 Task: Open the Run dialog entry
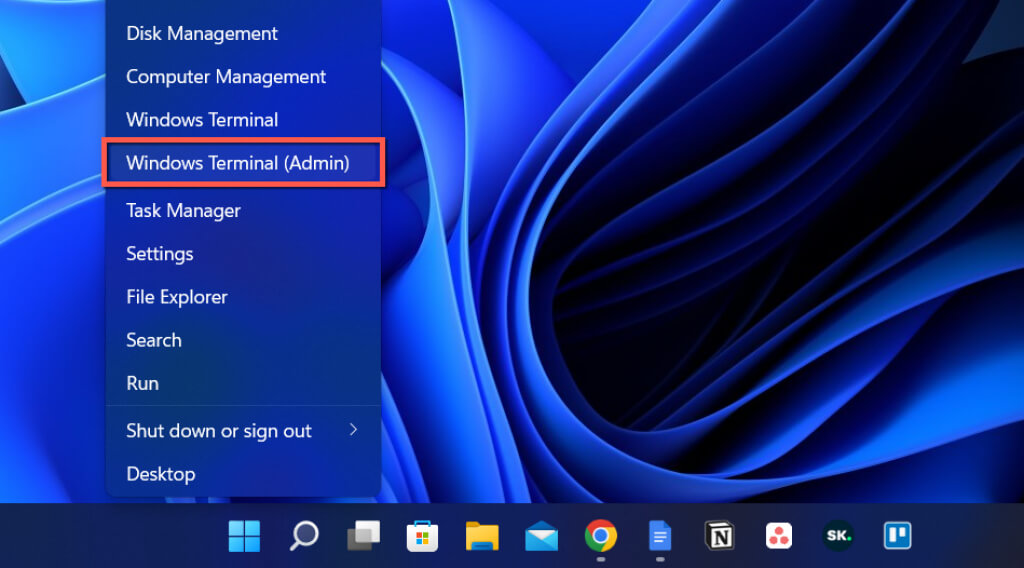point(243,383)
